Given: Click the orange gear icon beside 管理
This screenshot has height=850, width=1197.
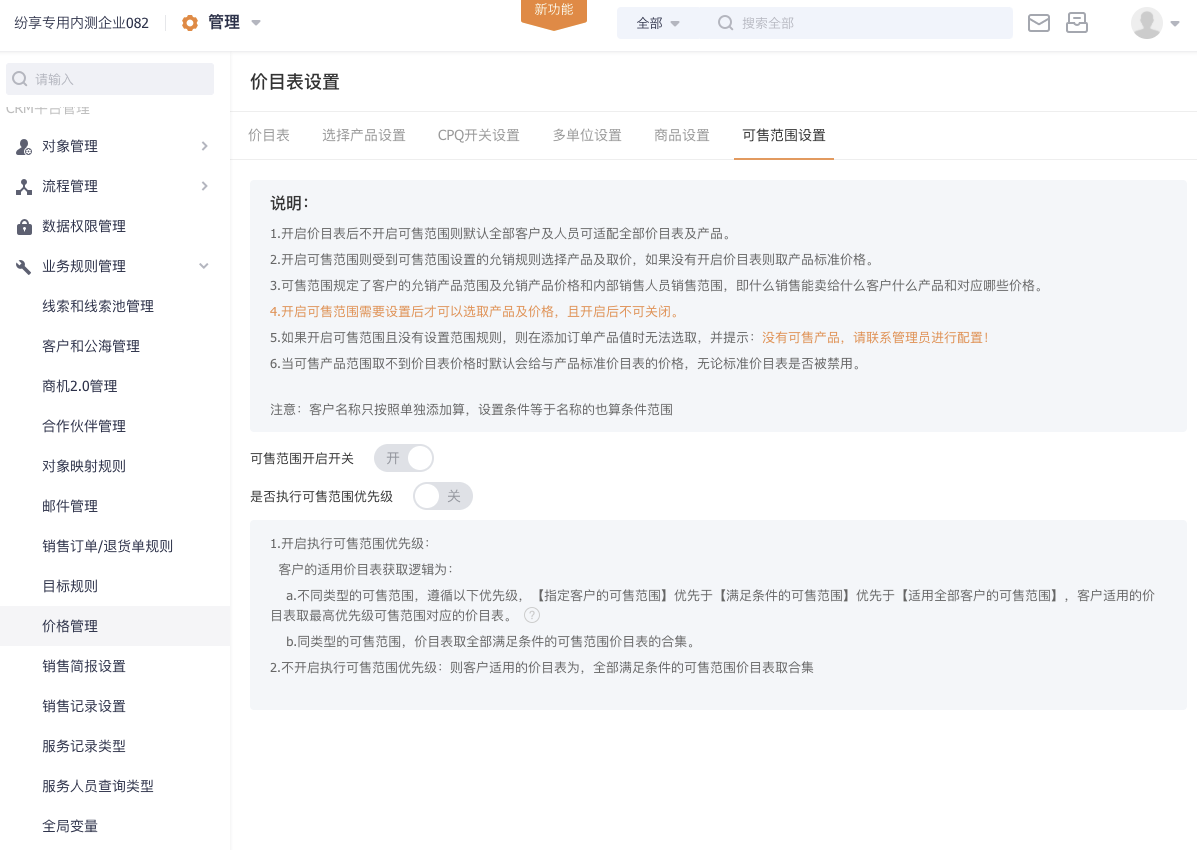Looking at the screenshot, I should [190, 23].
